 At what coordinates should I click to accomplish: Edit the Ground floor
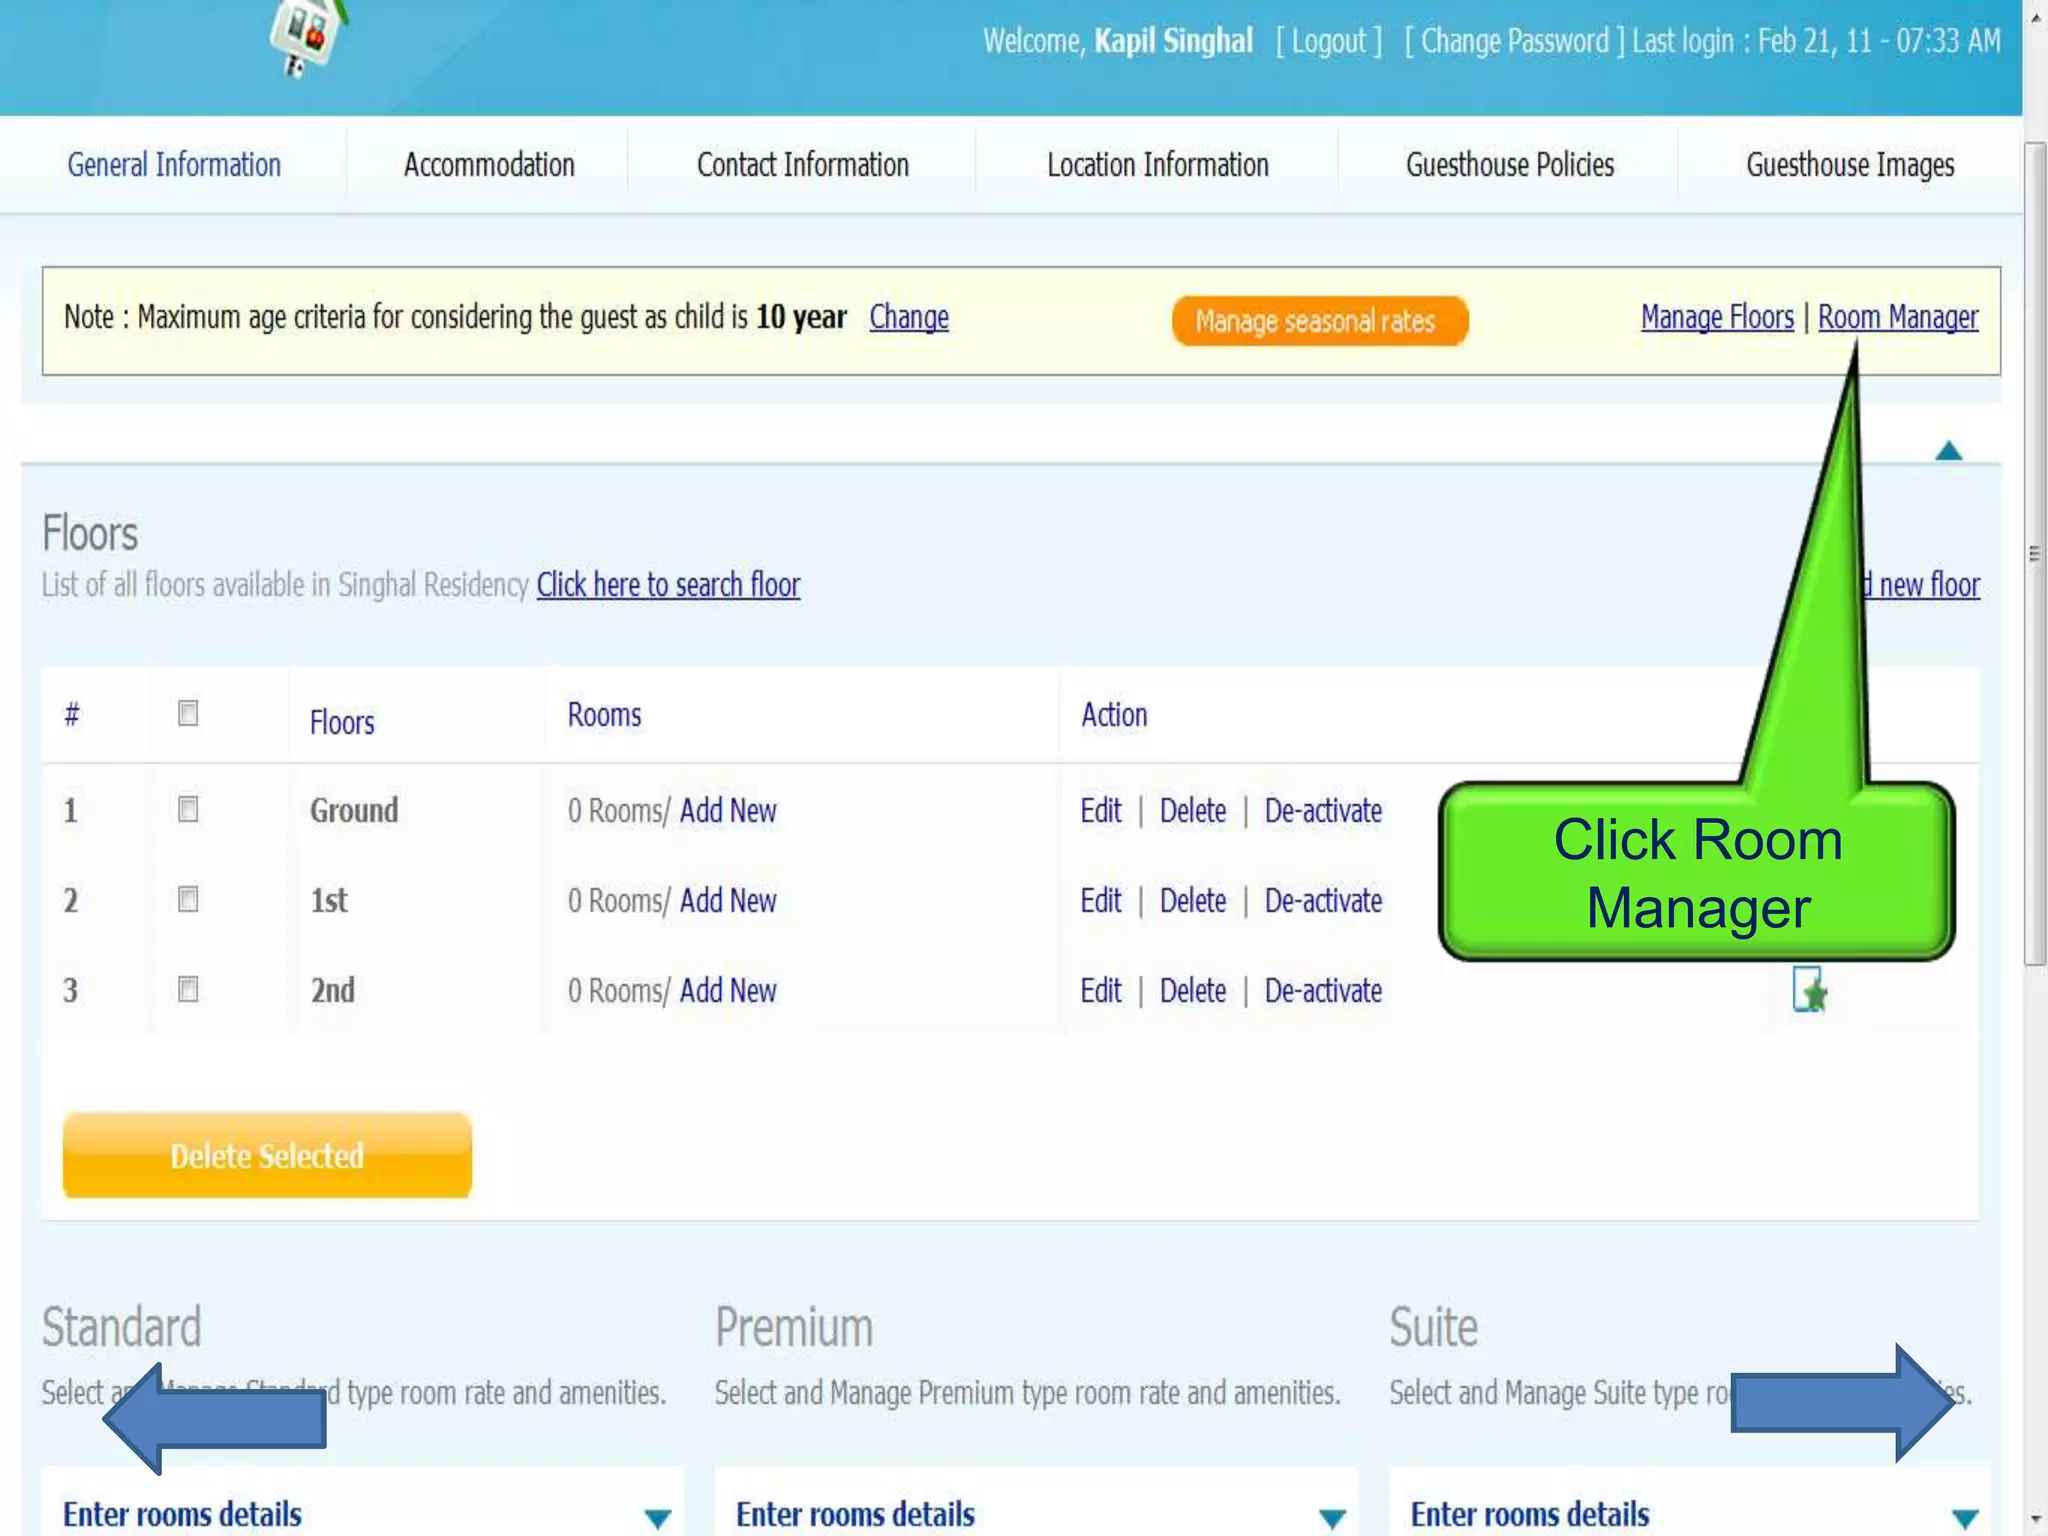(1101, 810)
